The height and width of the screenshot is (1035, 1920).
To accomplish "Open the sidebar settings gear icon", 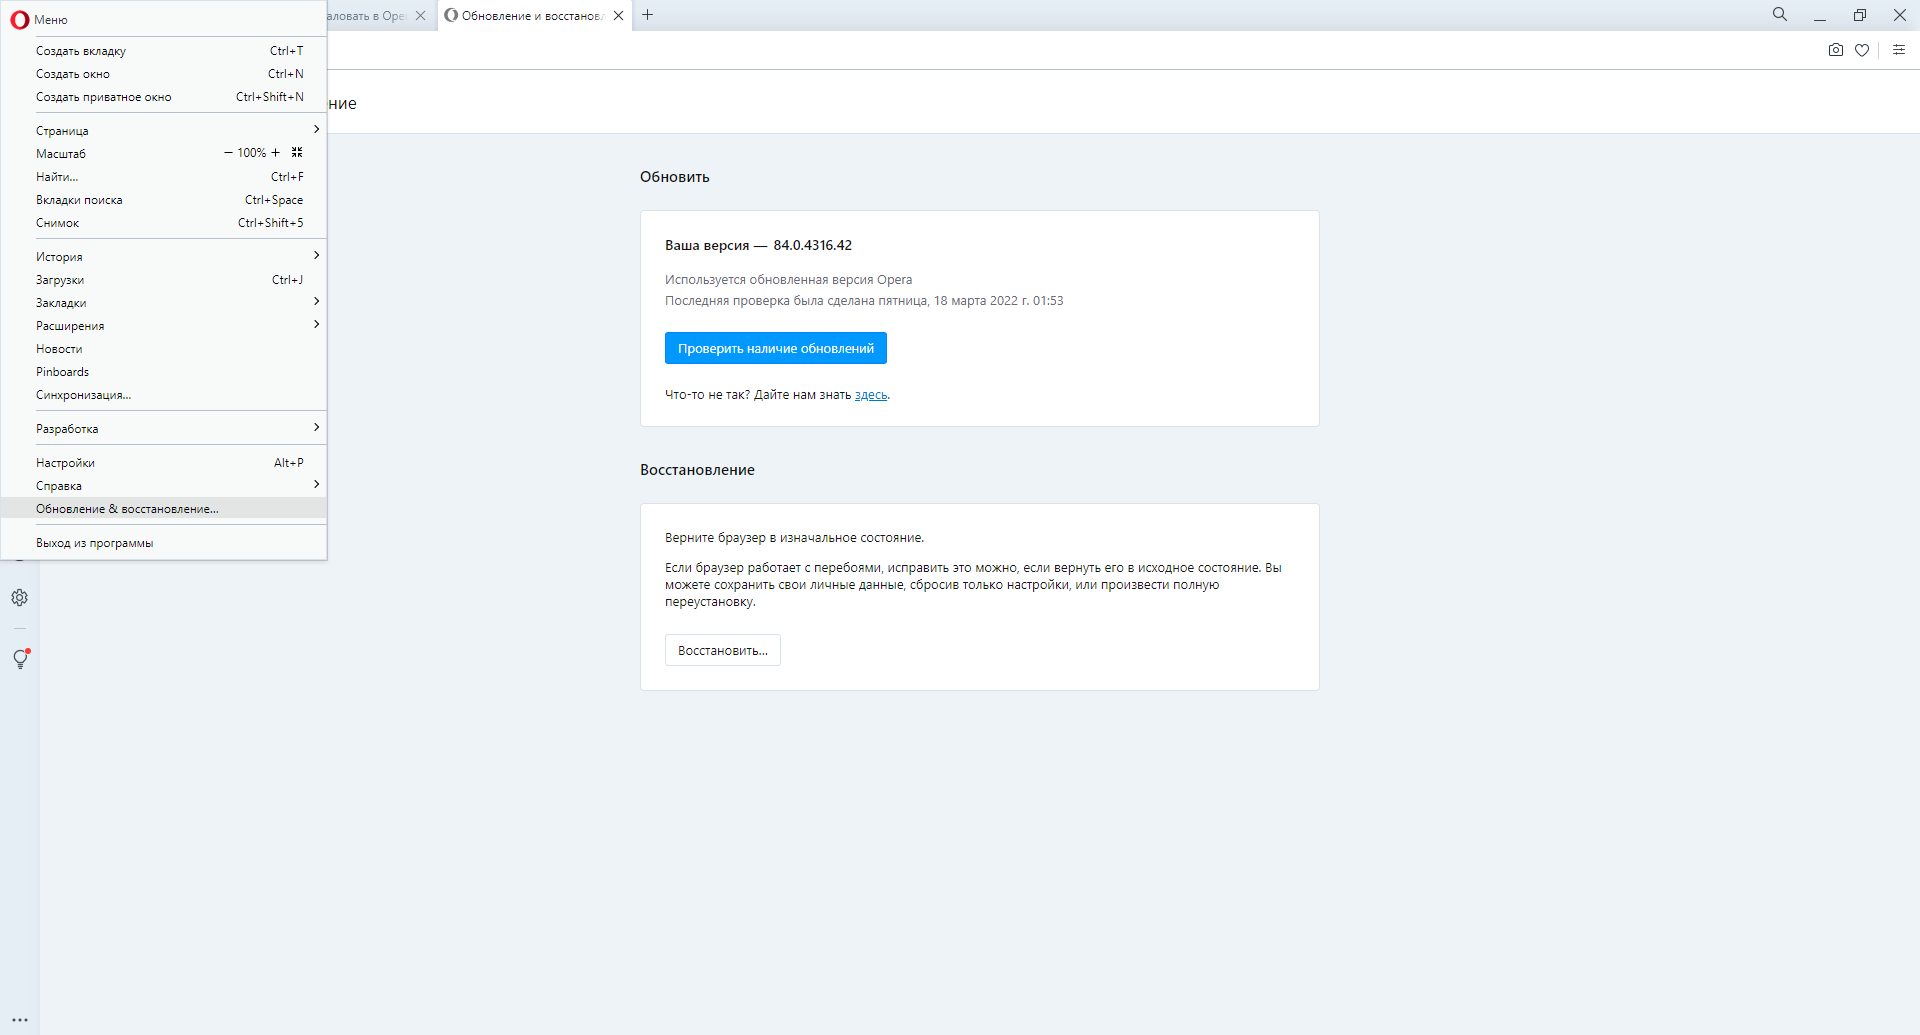I will (20, 598).
